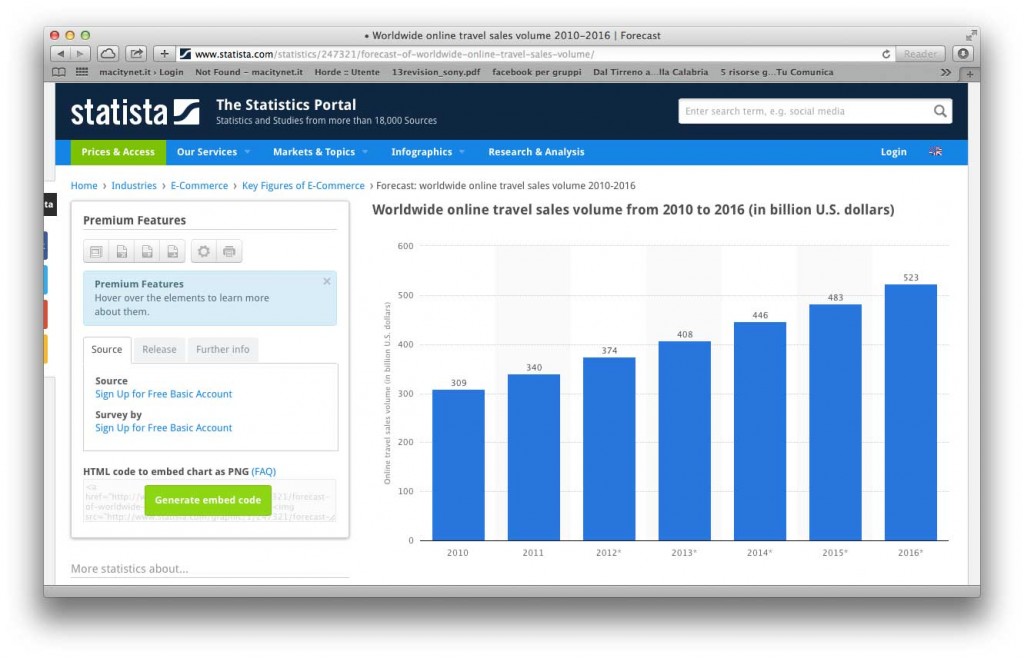Image resolution: width=1024 pixels, height=658 pixels.
Task: Select the 2016 chart bar
Action: pos(910,412)
